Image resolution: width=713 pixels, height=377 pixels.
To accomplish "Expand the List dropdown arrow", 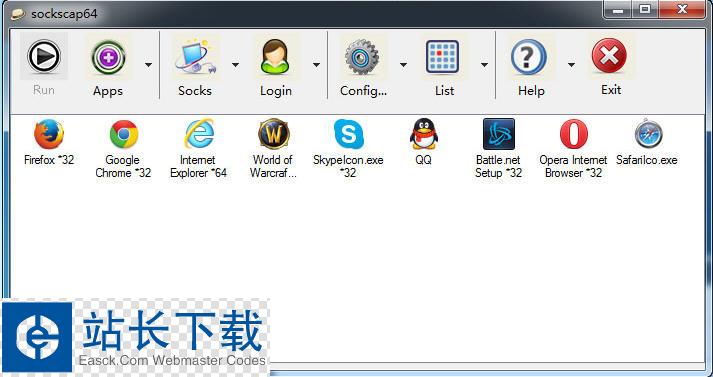I will (484, 65).
